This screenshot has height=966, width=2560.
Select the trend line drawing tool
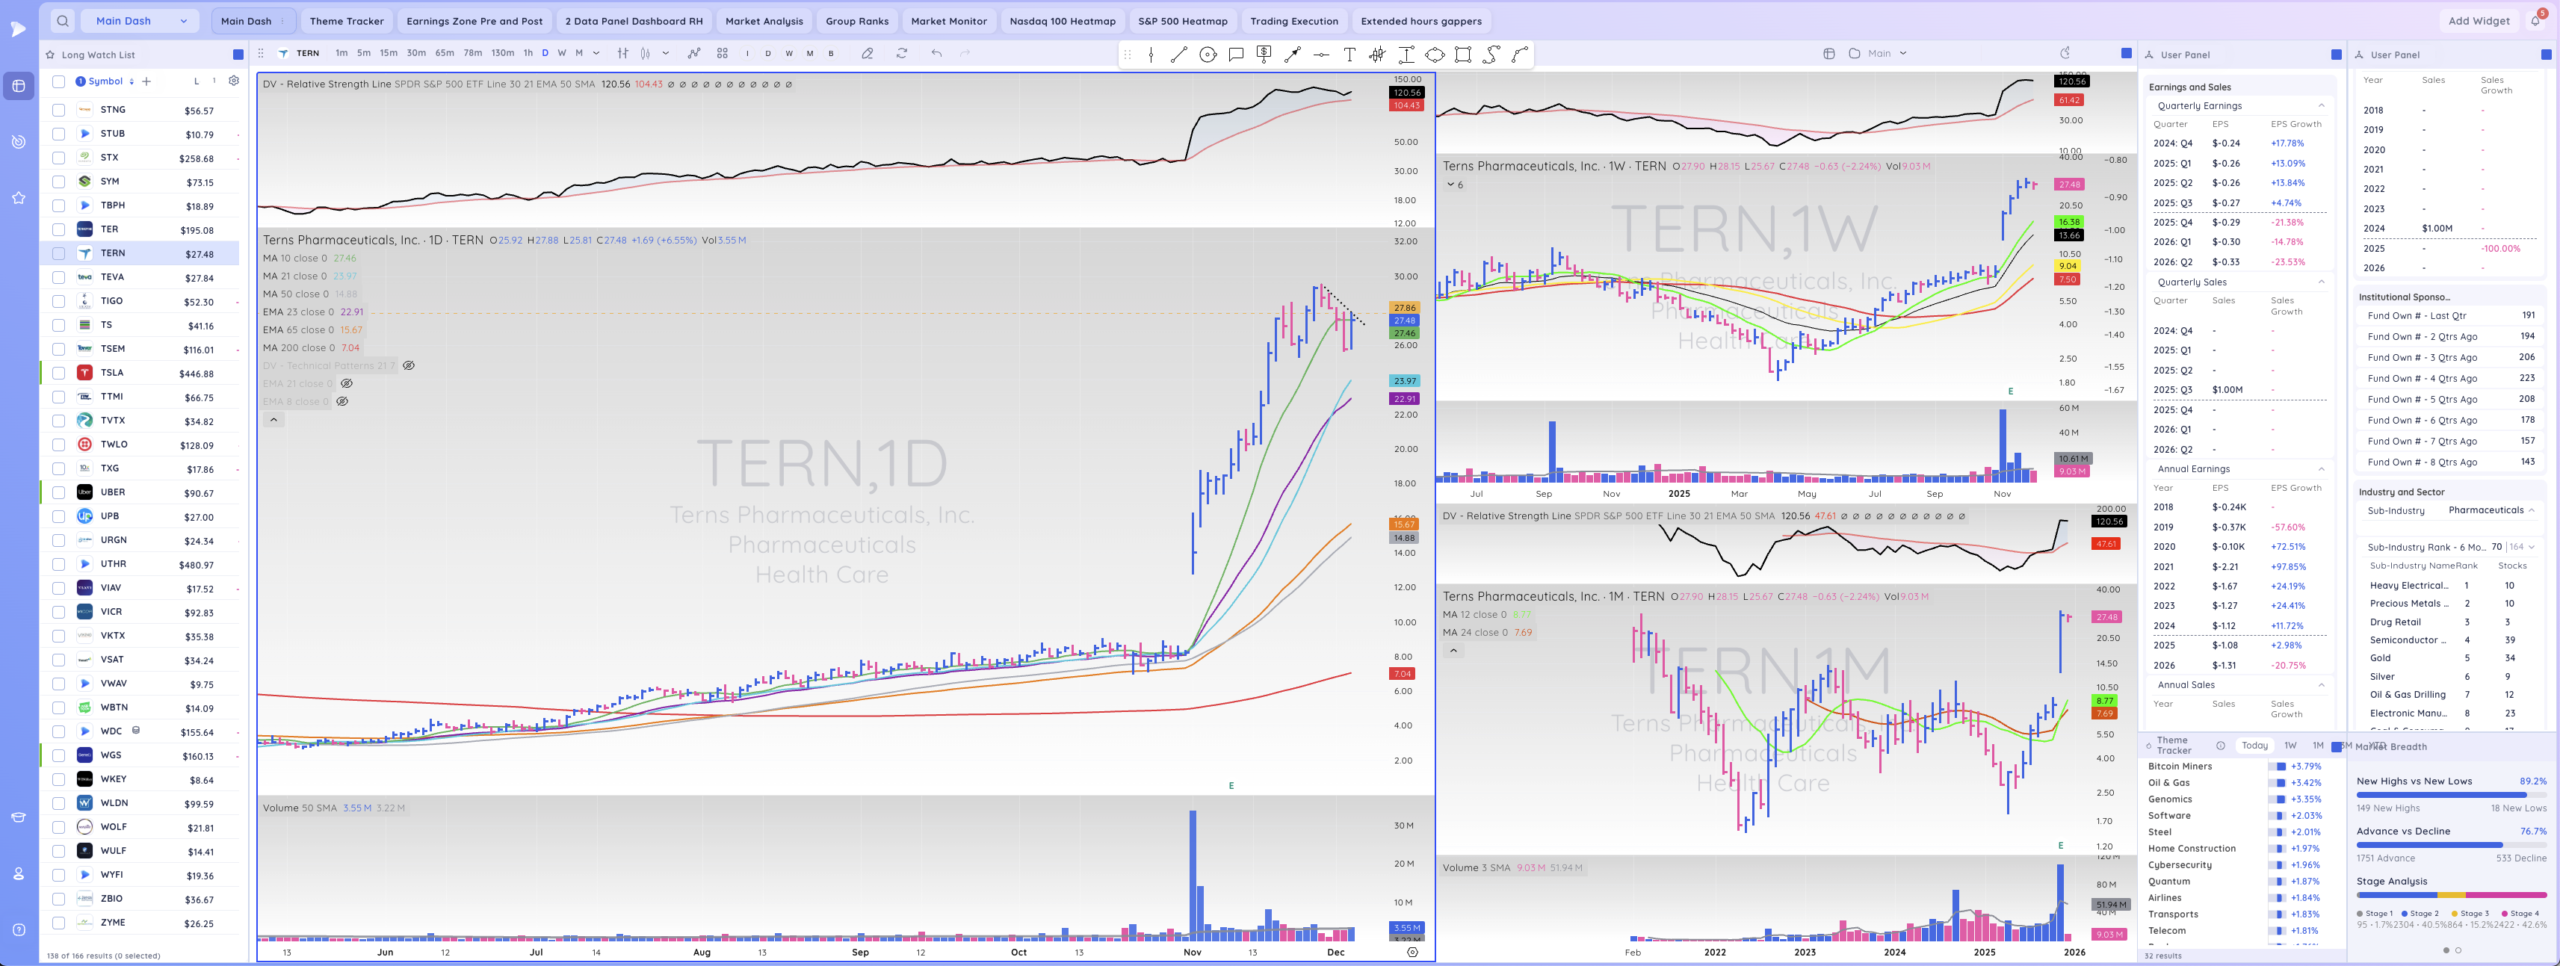[x=1179, y=54]
